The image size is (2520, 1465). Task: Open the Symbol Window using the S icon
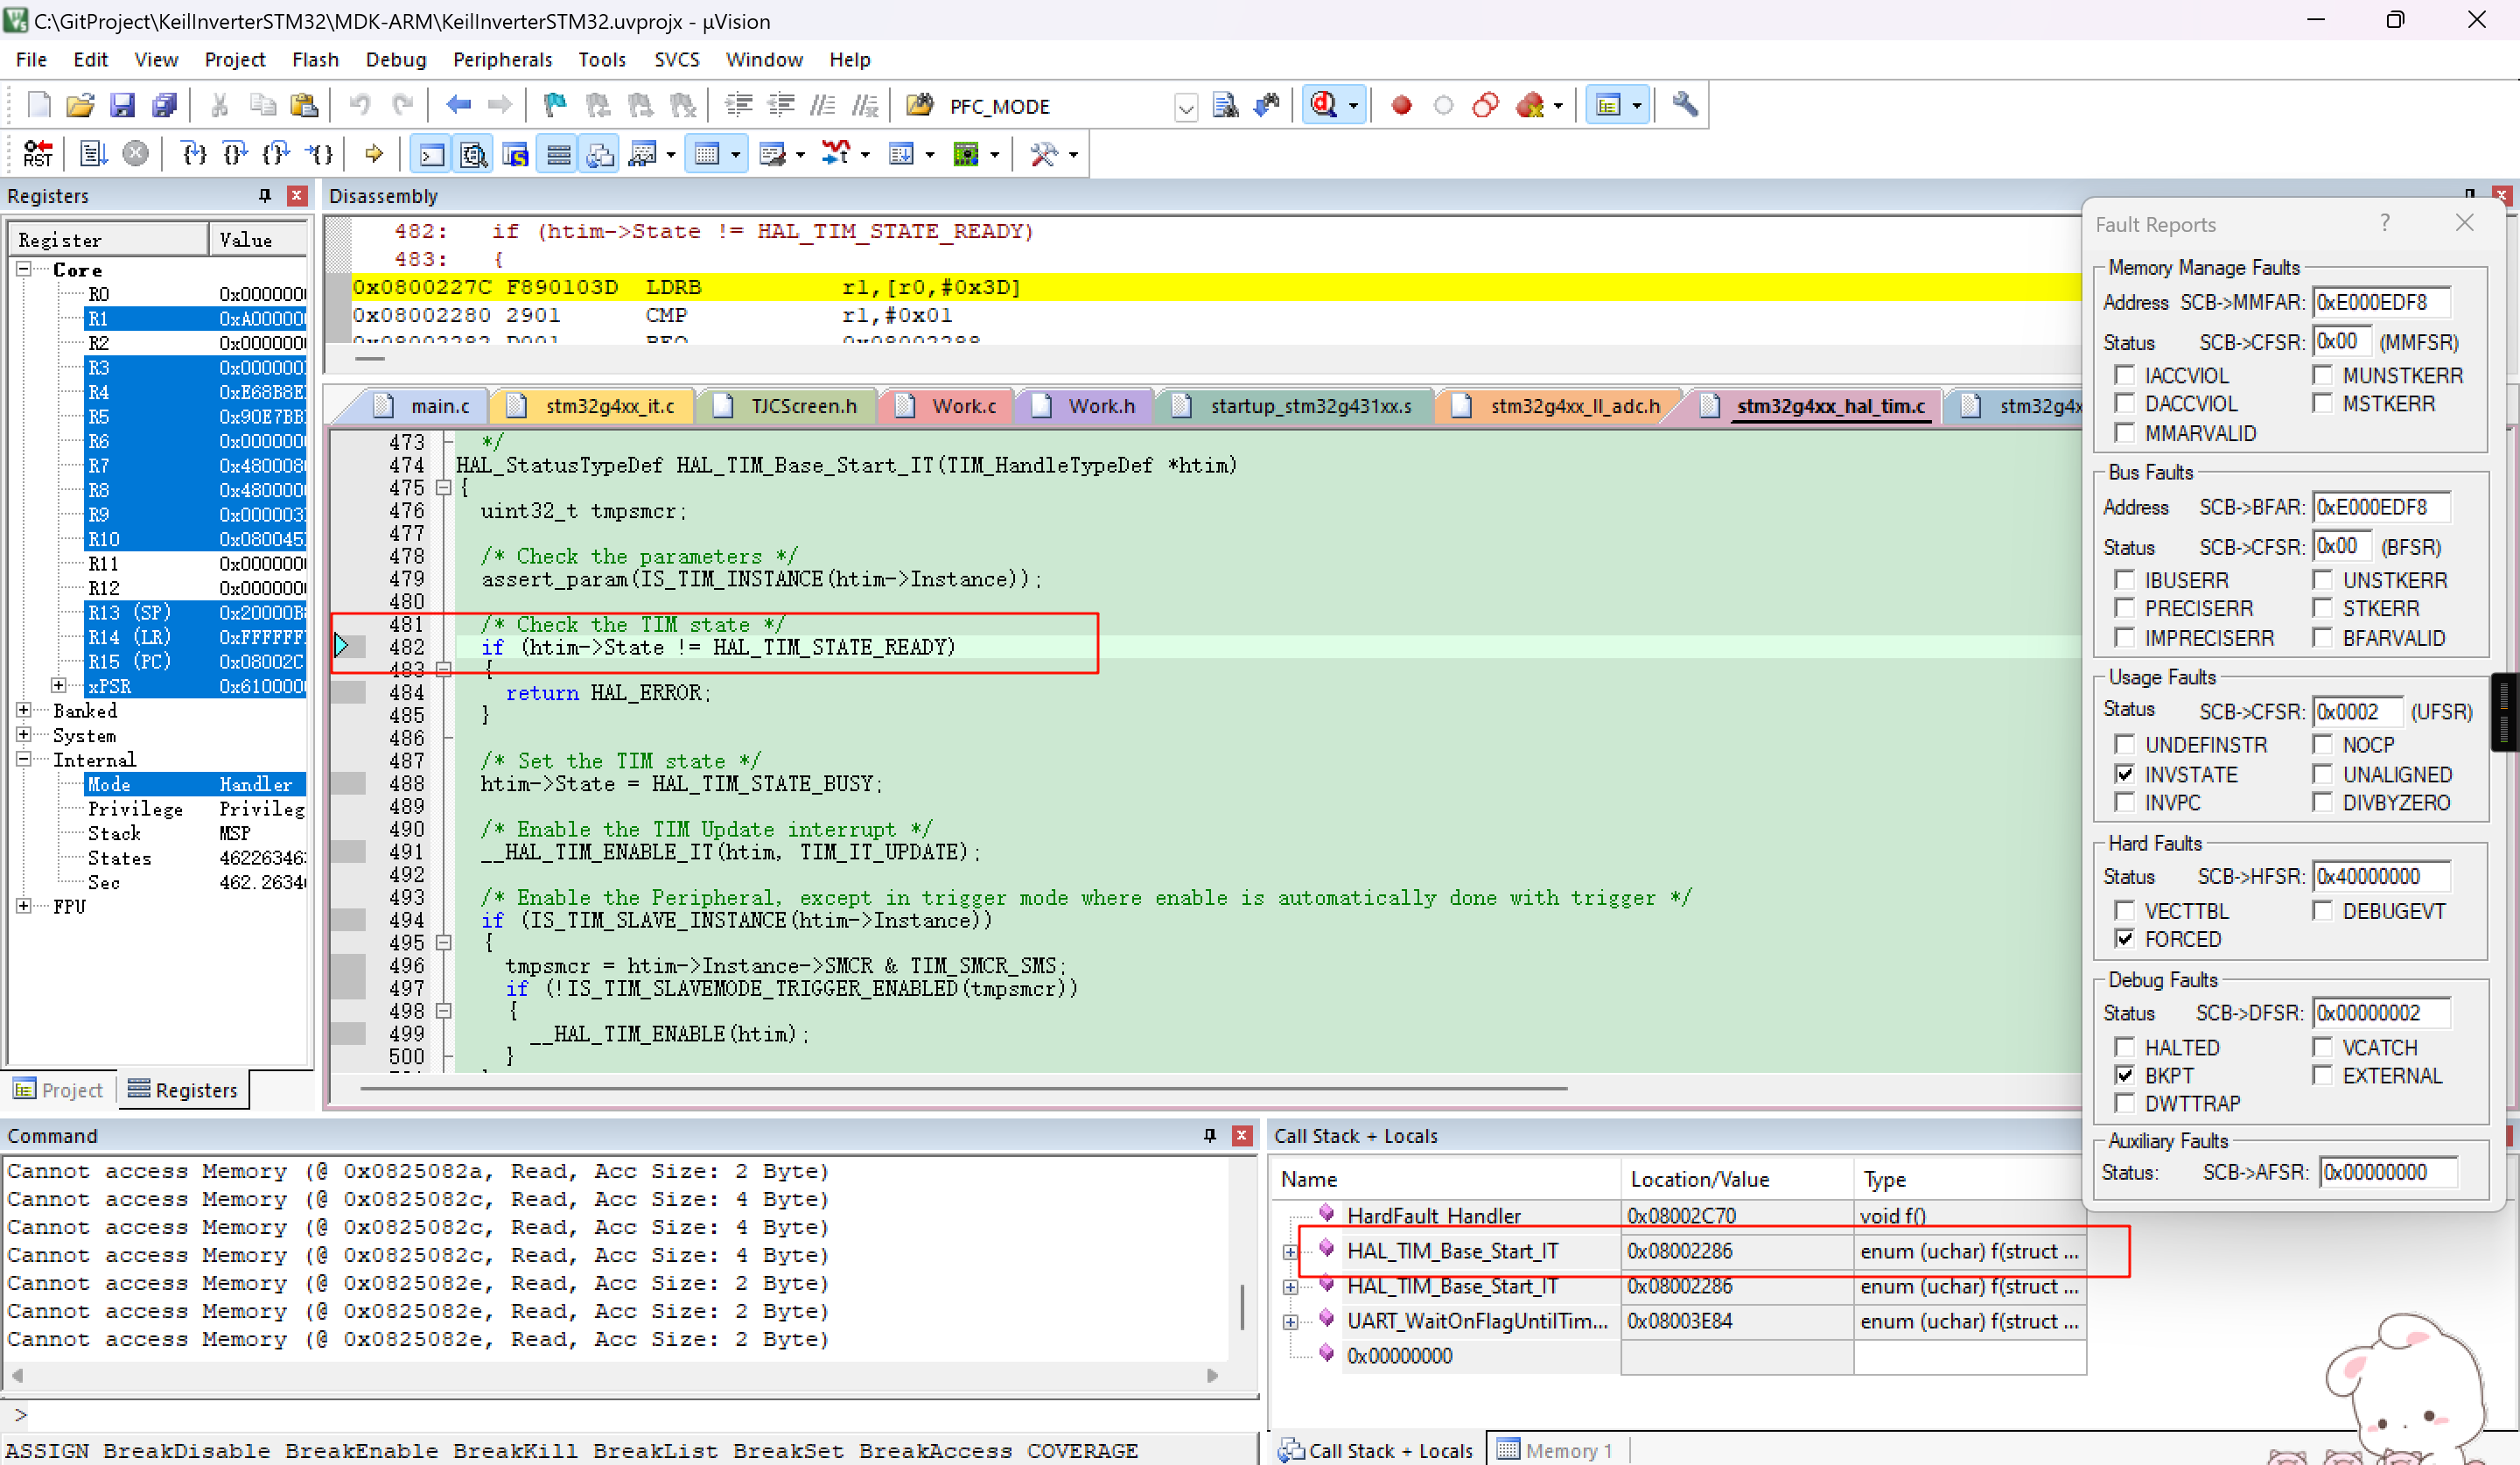tap(516, 153)
